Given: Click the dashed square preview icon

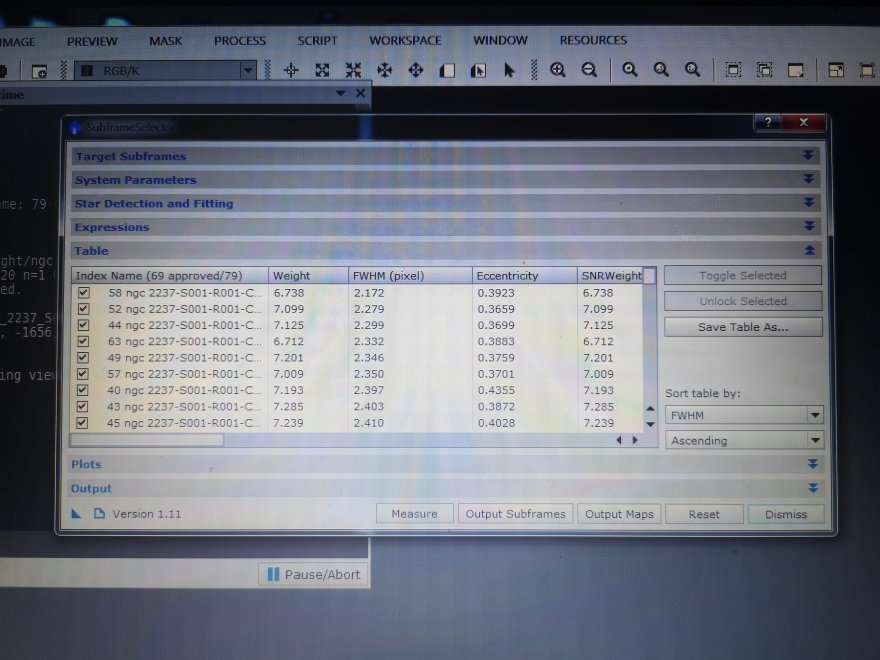Looking at the screenshot, I should (733, 70).
